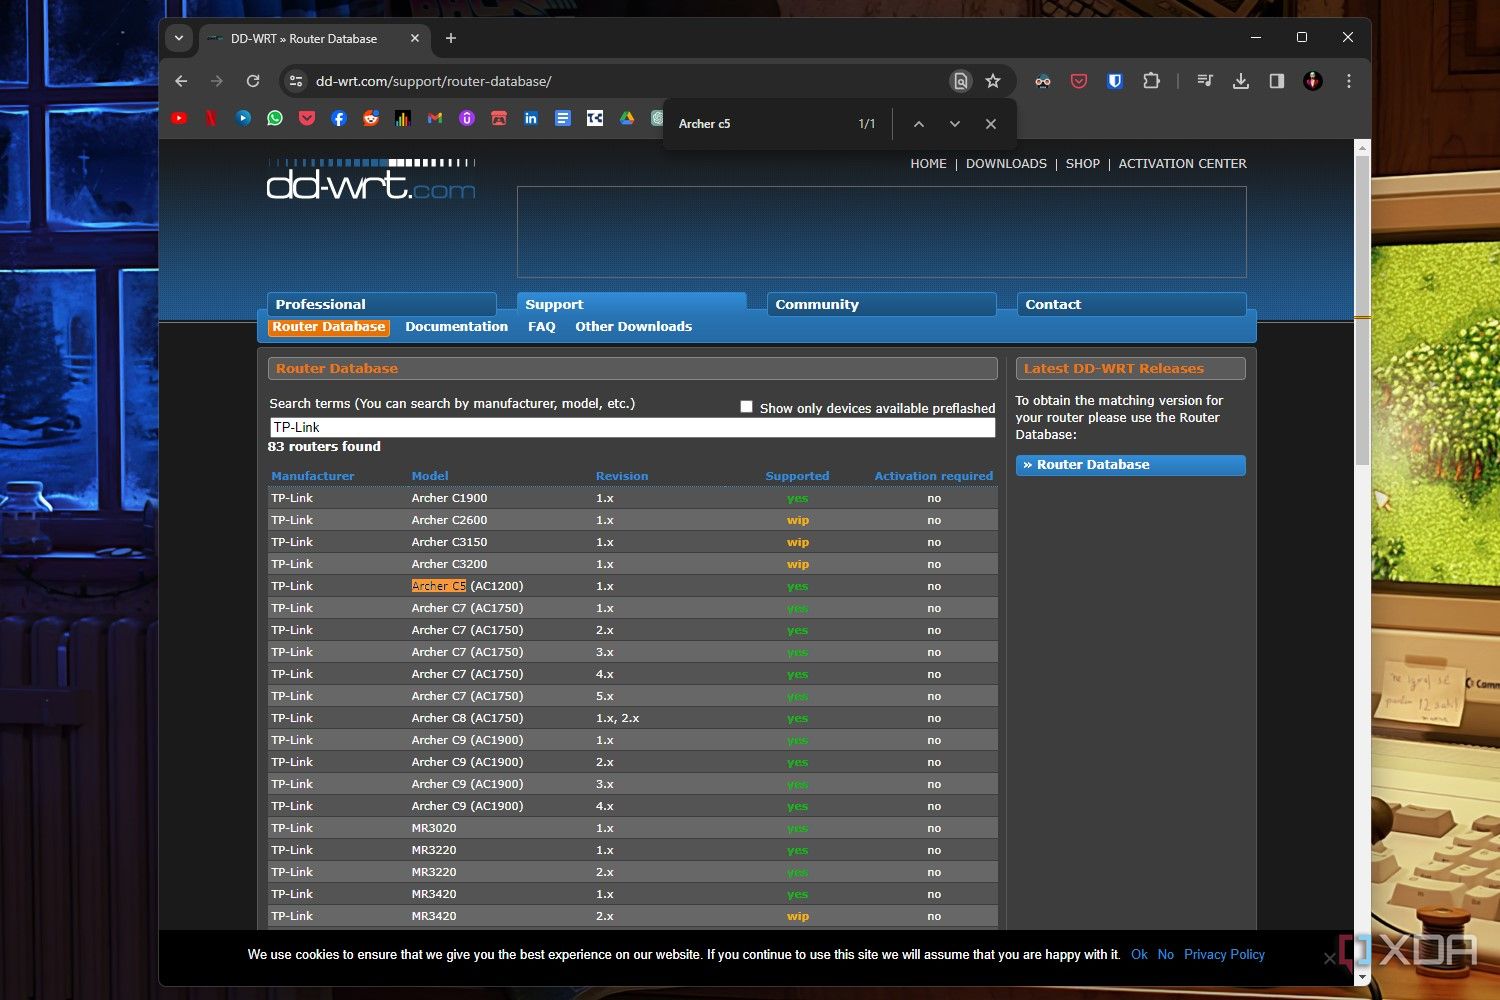The image size is (1500, 1000).
Task: Open the WhatsApp bookmark
Action: [275, 118]
